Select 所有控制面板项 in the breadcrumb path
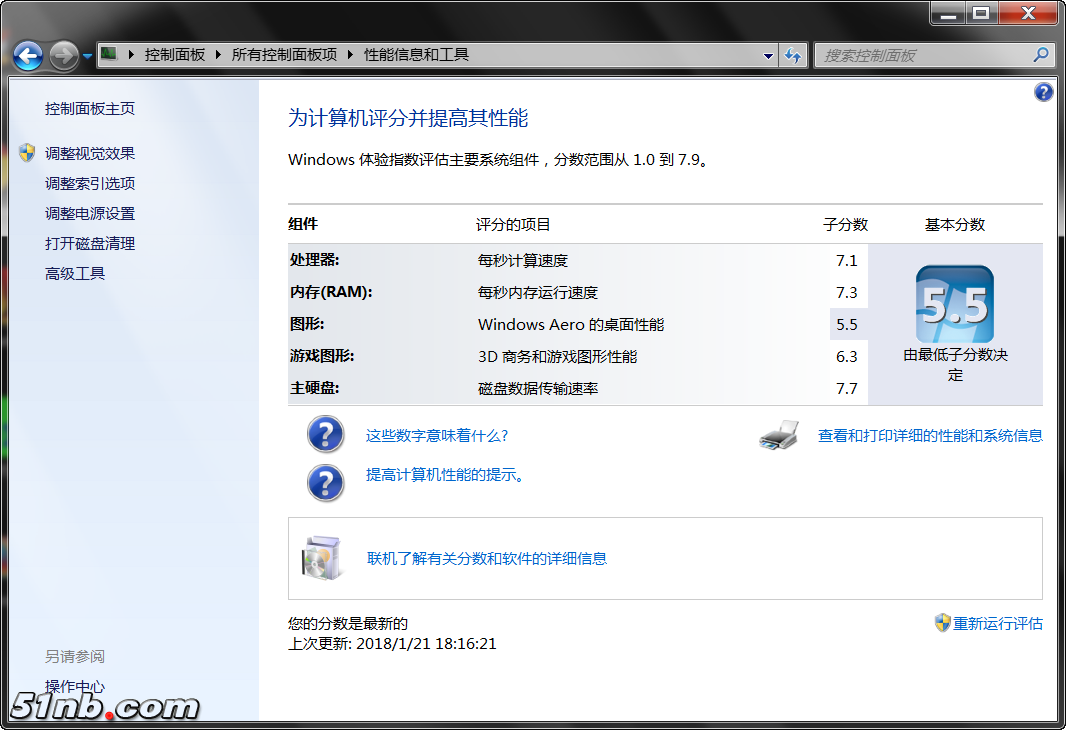The width and height of the screenshot is (1066, 730). [284, 55]
